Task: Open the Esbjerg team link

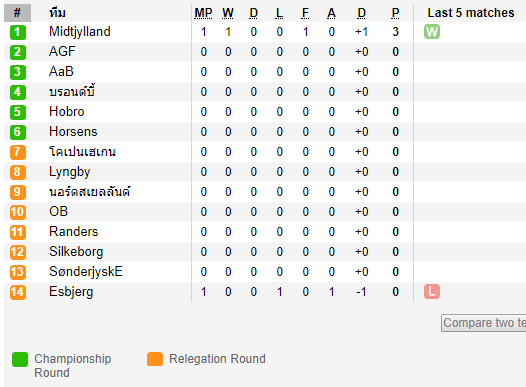Action: click(71, 291)
